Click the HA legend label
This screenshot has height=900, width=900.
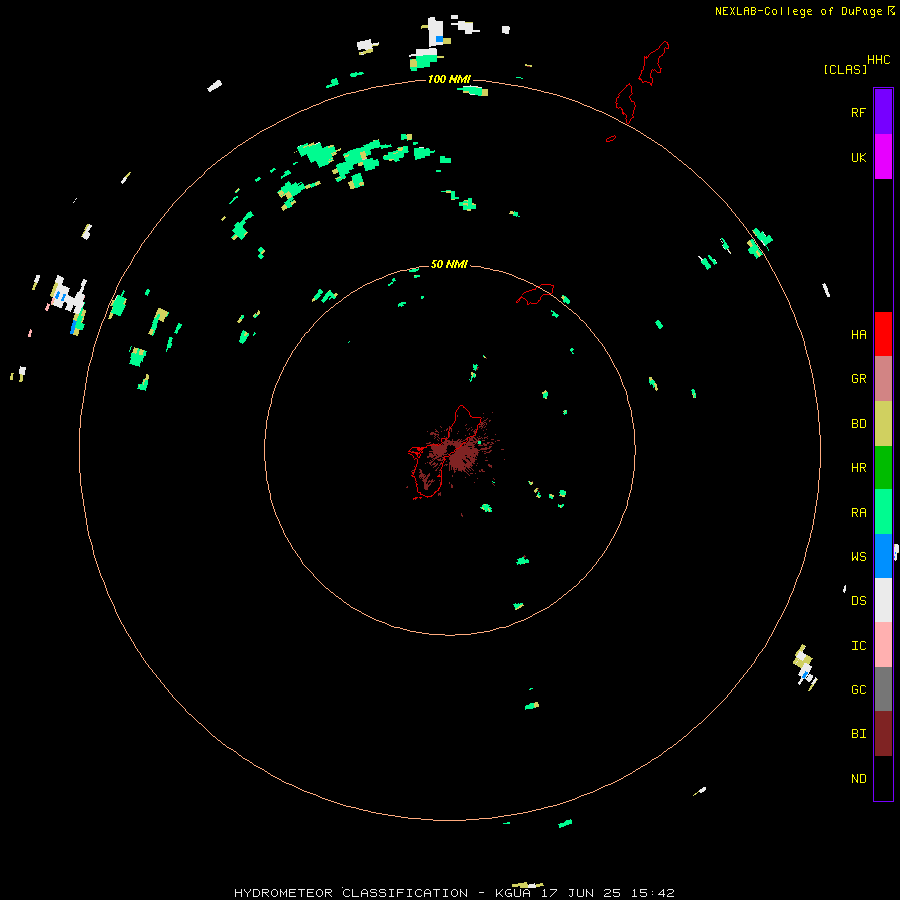pyautogui.click(x=858, y=335)
